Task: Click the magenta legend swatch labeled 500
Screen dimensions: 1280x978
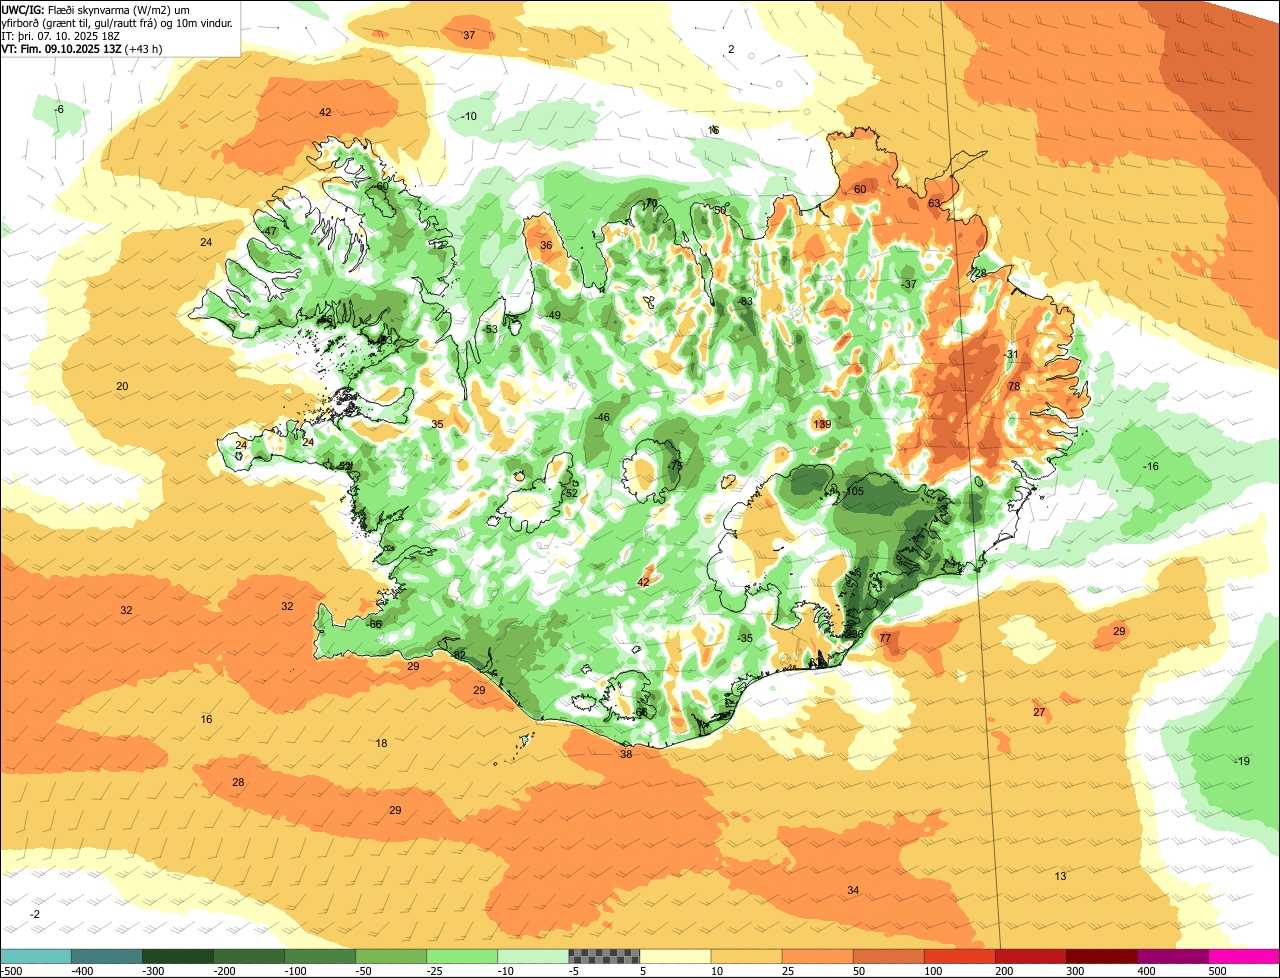Action: 1243,956
